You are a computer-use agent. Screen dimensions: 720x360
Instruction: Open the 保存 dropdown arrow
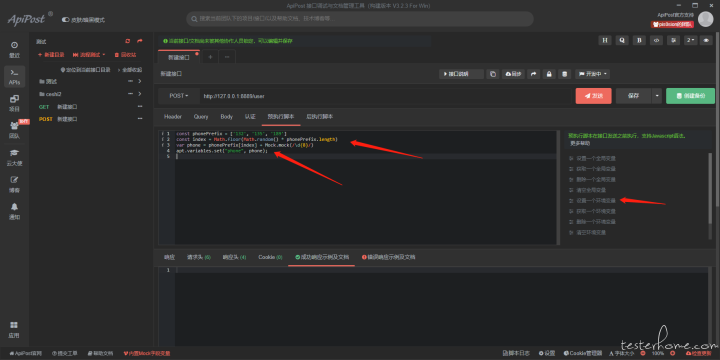[657, 96]
